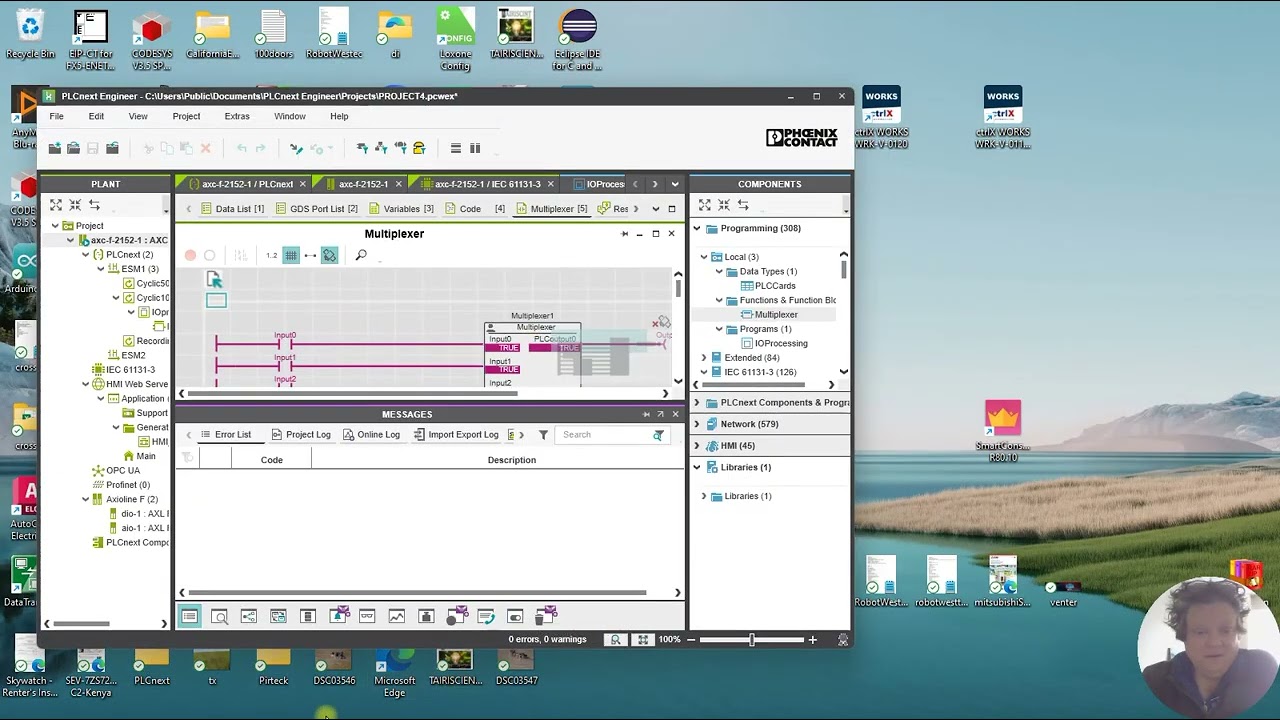Pin the Messages panel
The width and height of the screenshot is (1280, 720).
(x=646, y=414)
